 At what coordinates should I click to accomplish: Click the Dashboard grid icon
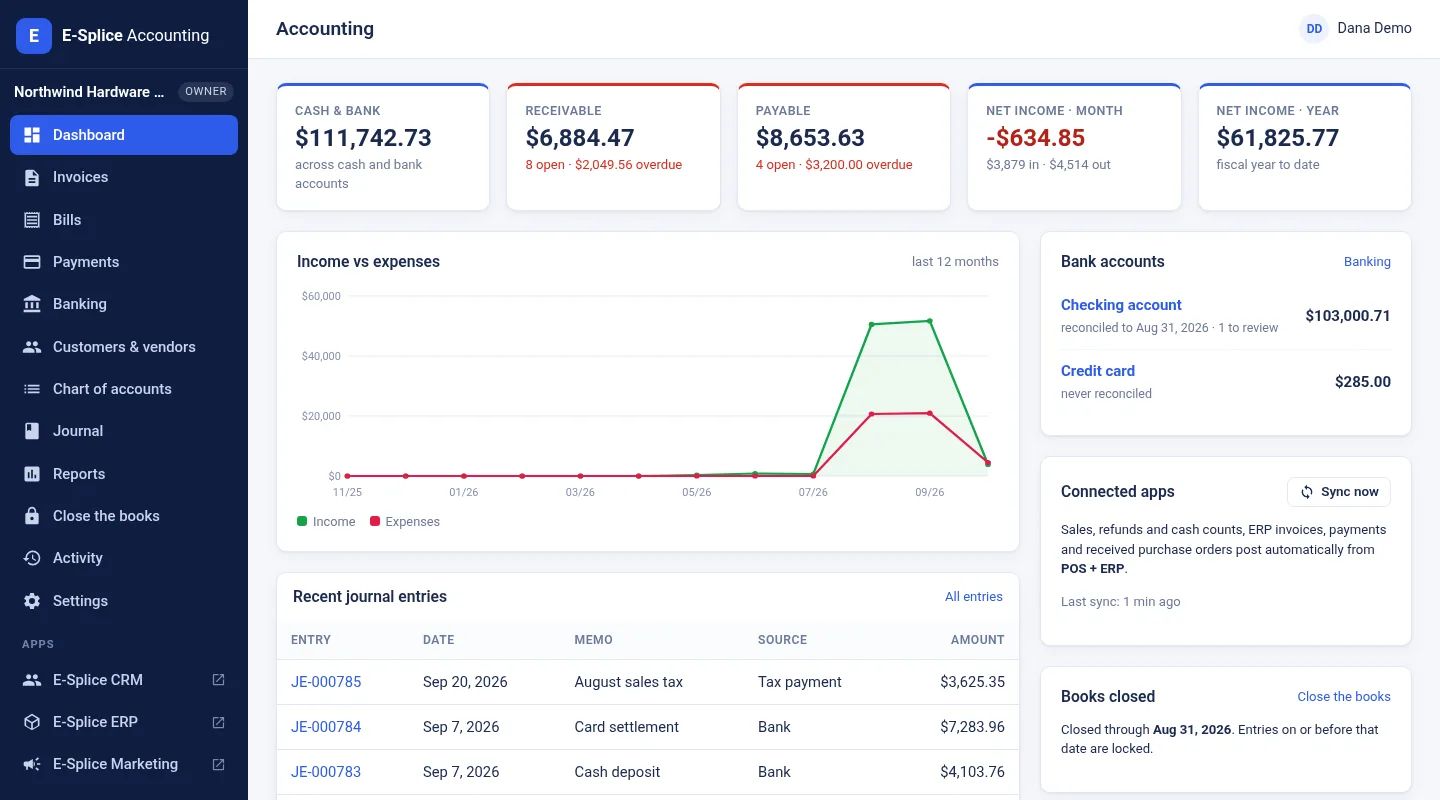(32, 135)
